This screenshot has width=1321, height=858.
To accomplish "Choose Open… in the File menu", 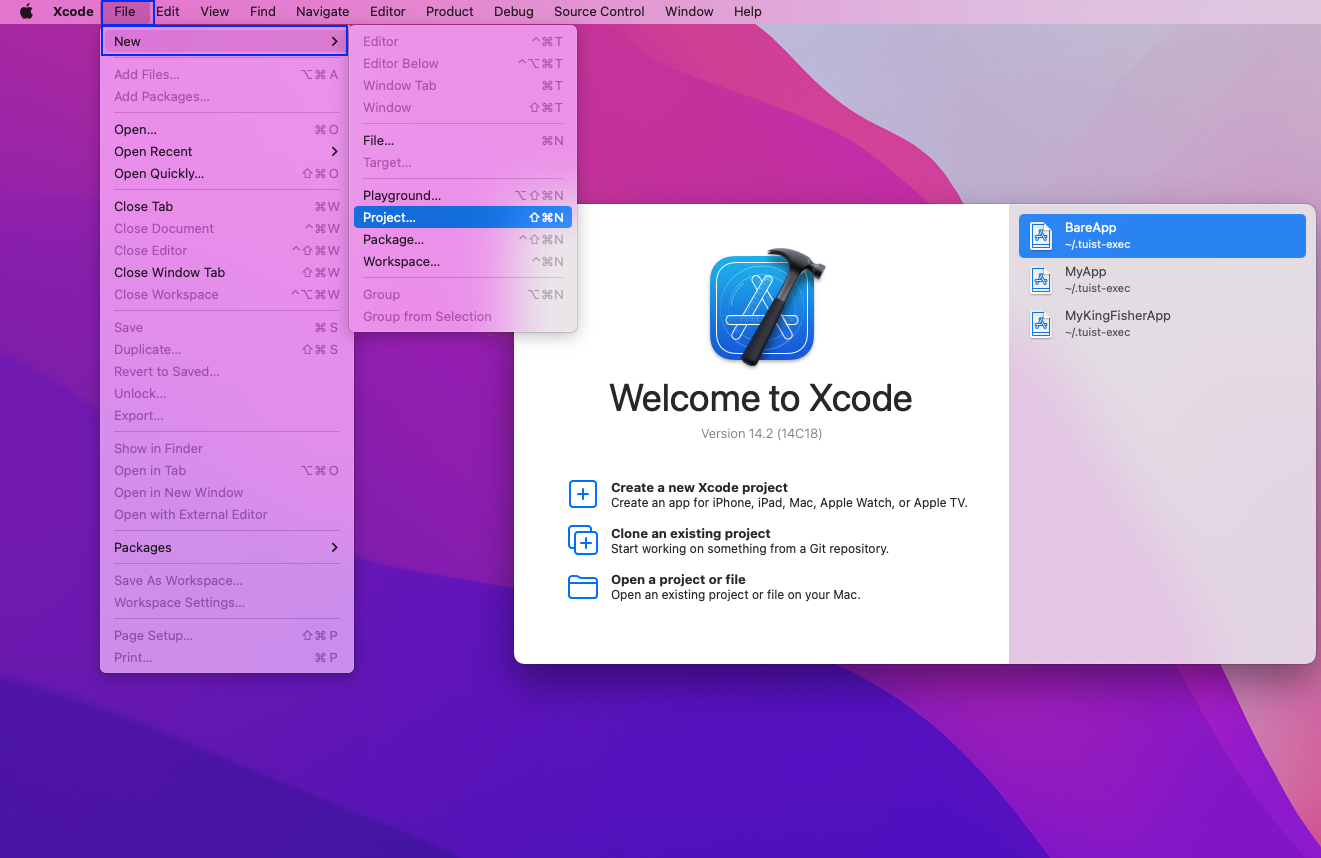I will point(227,129).
